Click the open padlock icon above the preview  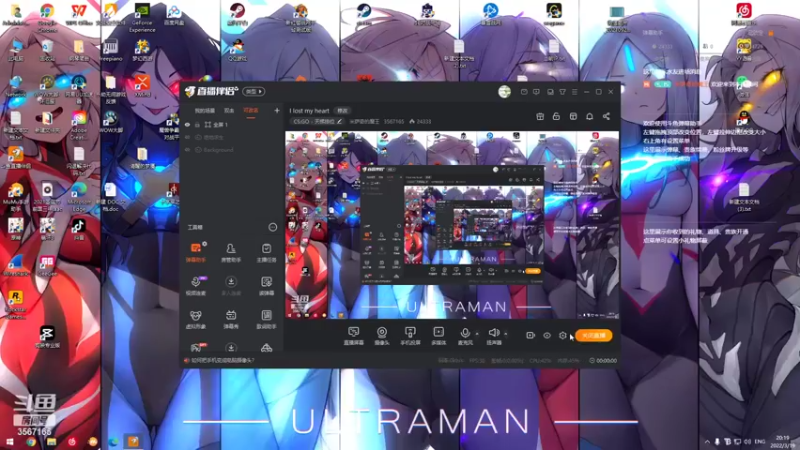pos(556,116)
